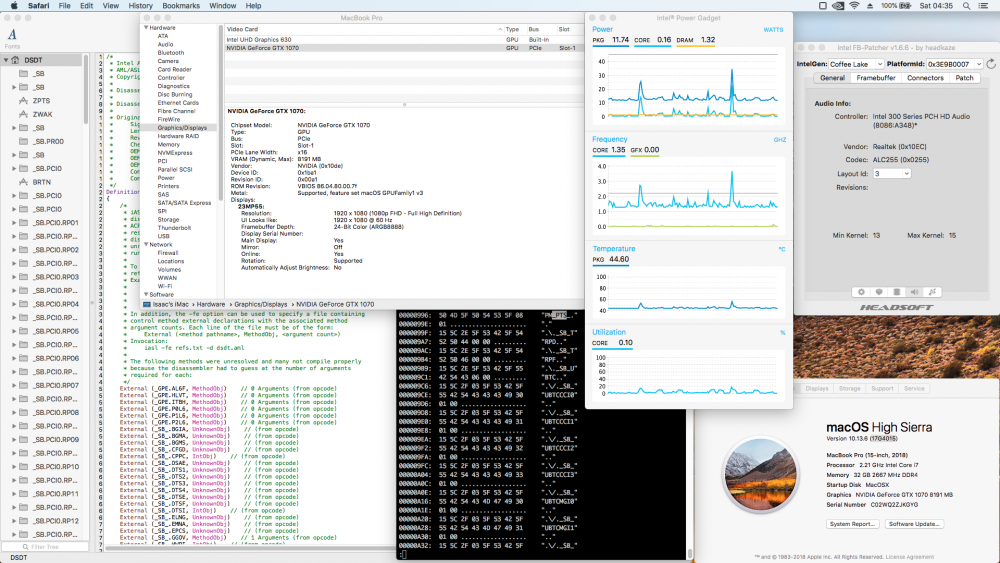Expand the _SB.PCI0.RP01 tree node
The image size is (1000, 563).
pyautogui.click(x=14, y=223)
